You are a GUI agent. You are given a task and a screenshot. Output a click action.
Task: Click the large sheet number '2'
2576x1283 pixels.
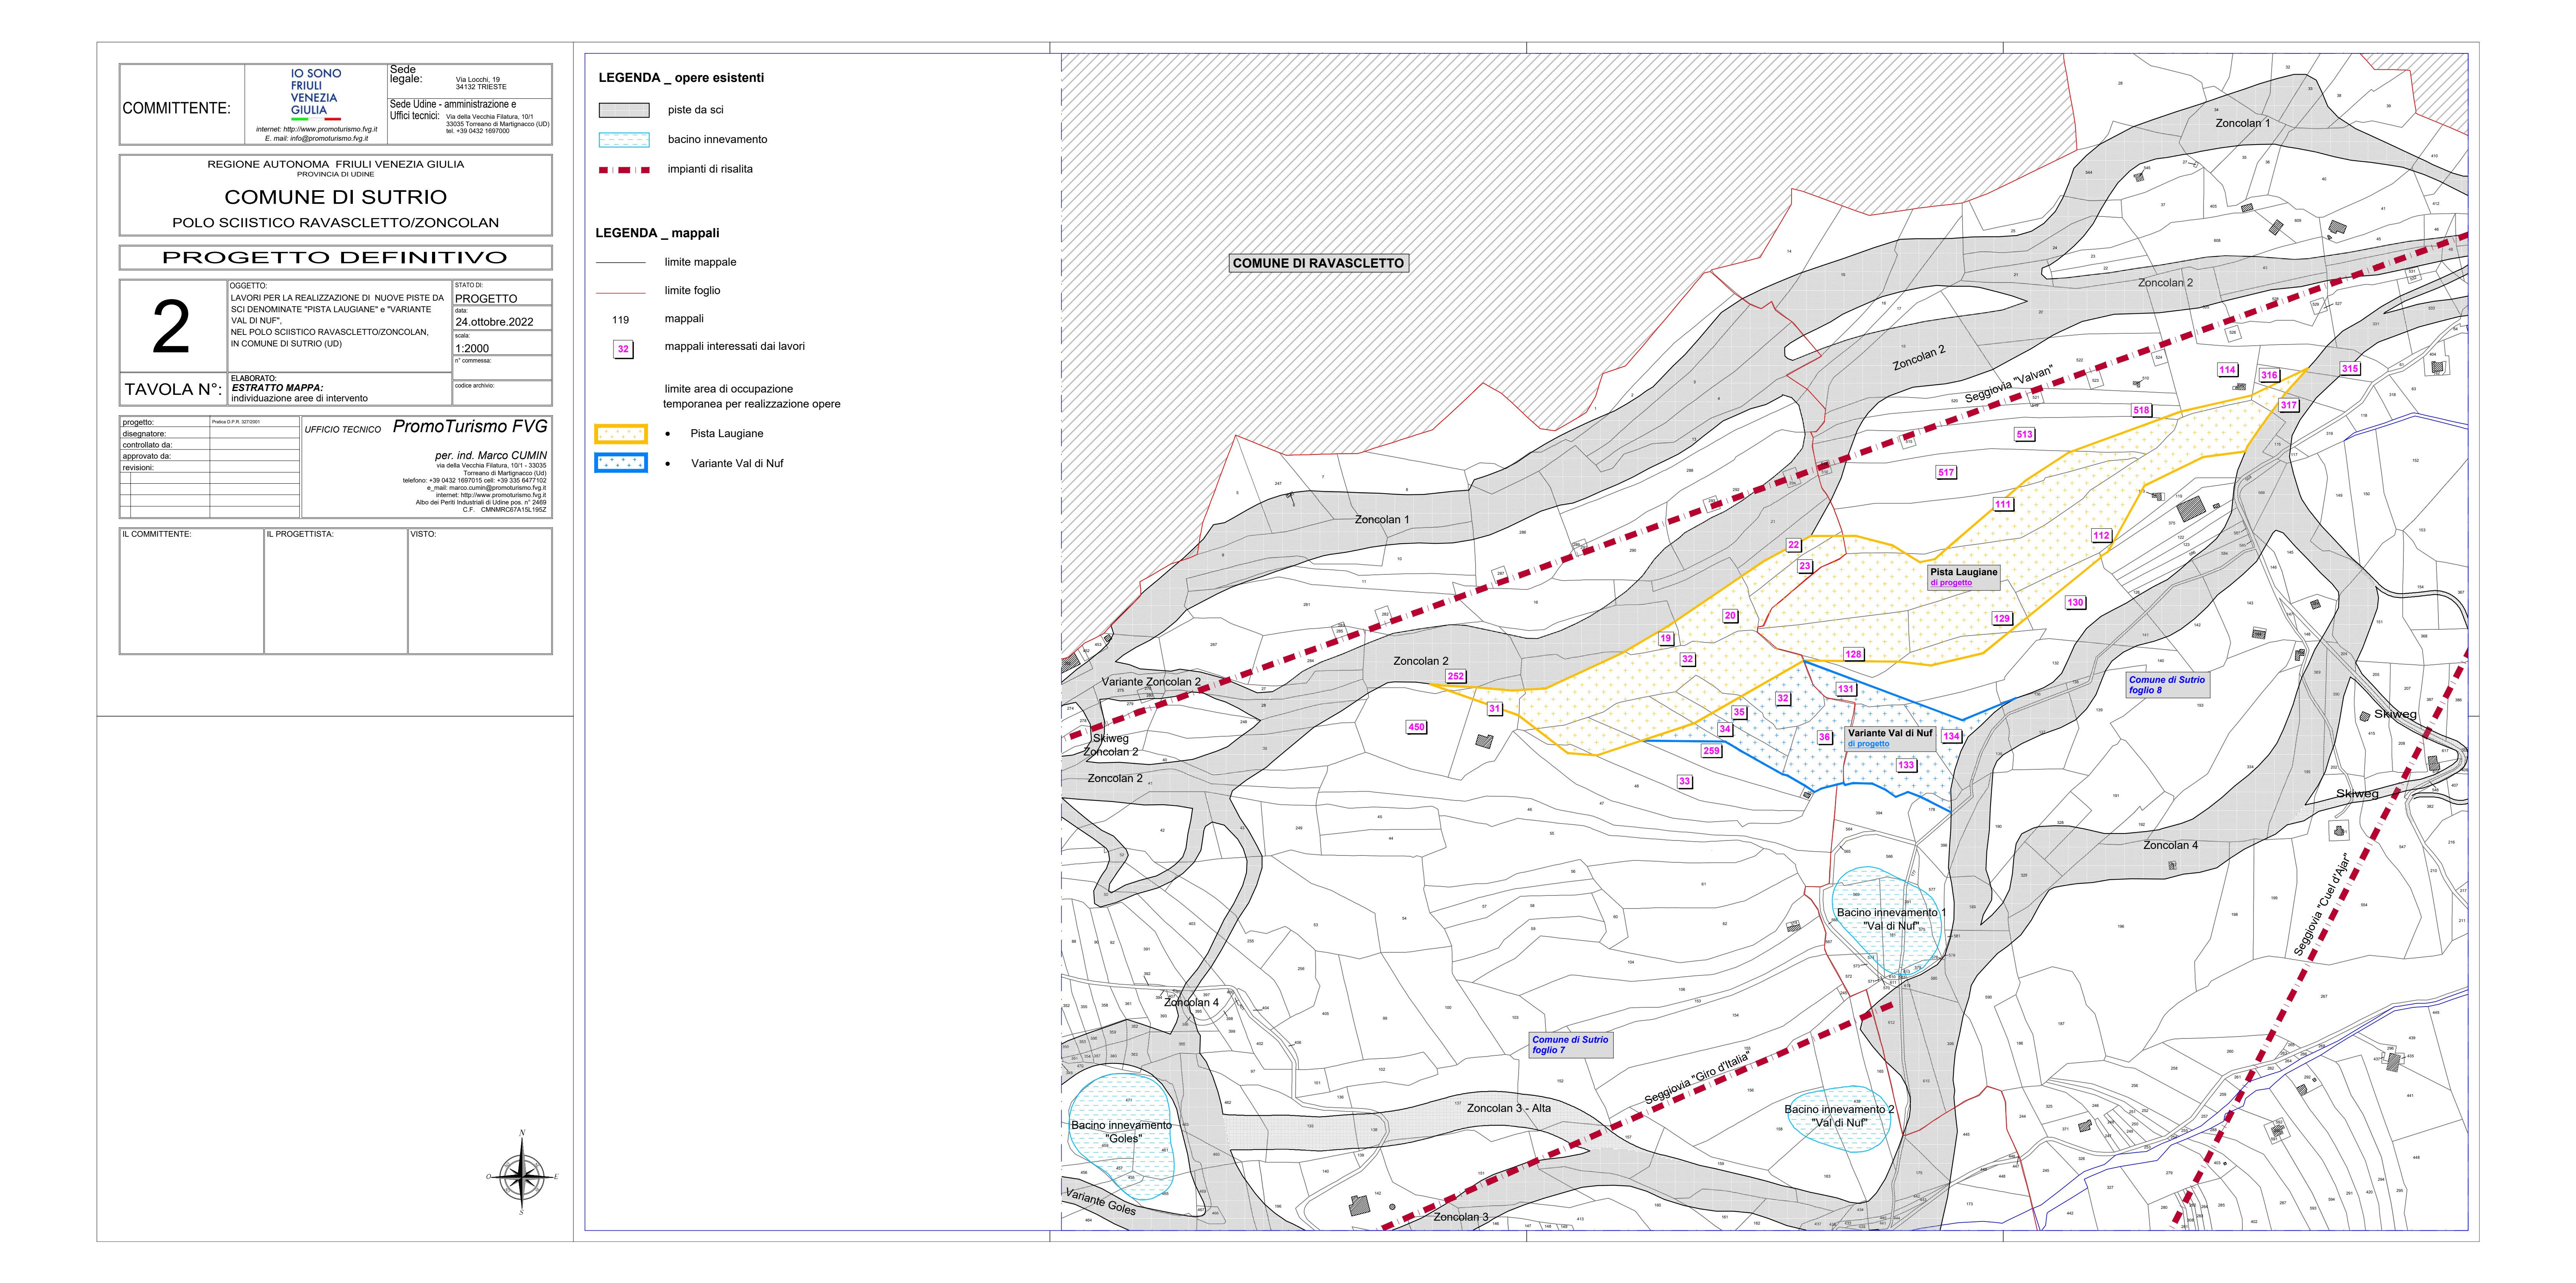click(x=171, y=327)
